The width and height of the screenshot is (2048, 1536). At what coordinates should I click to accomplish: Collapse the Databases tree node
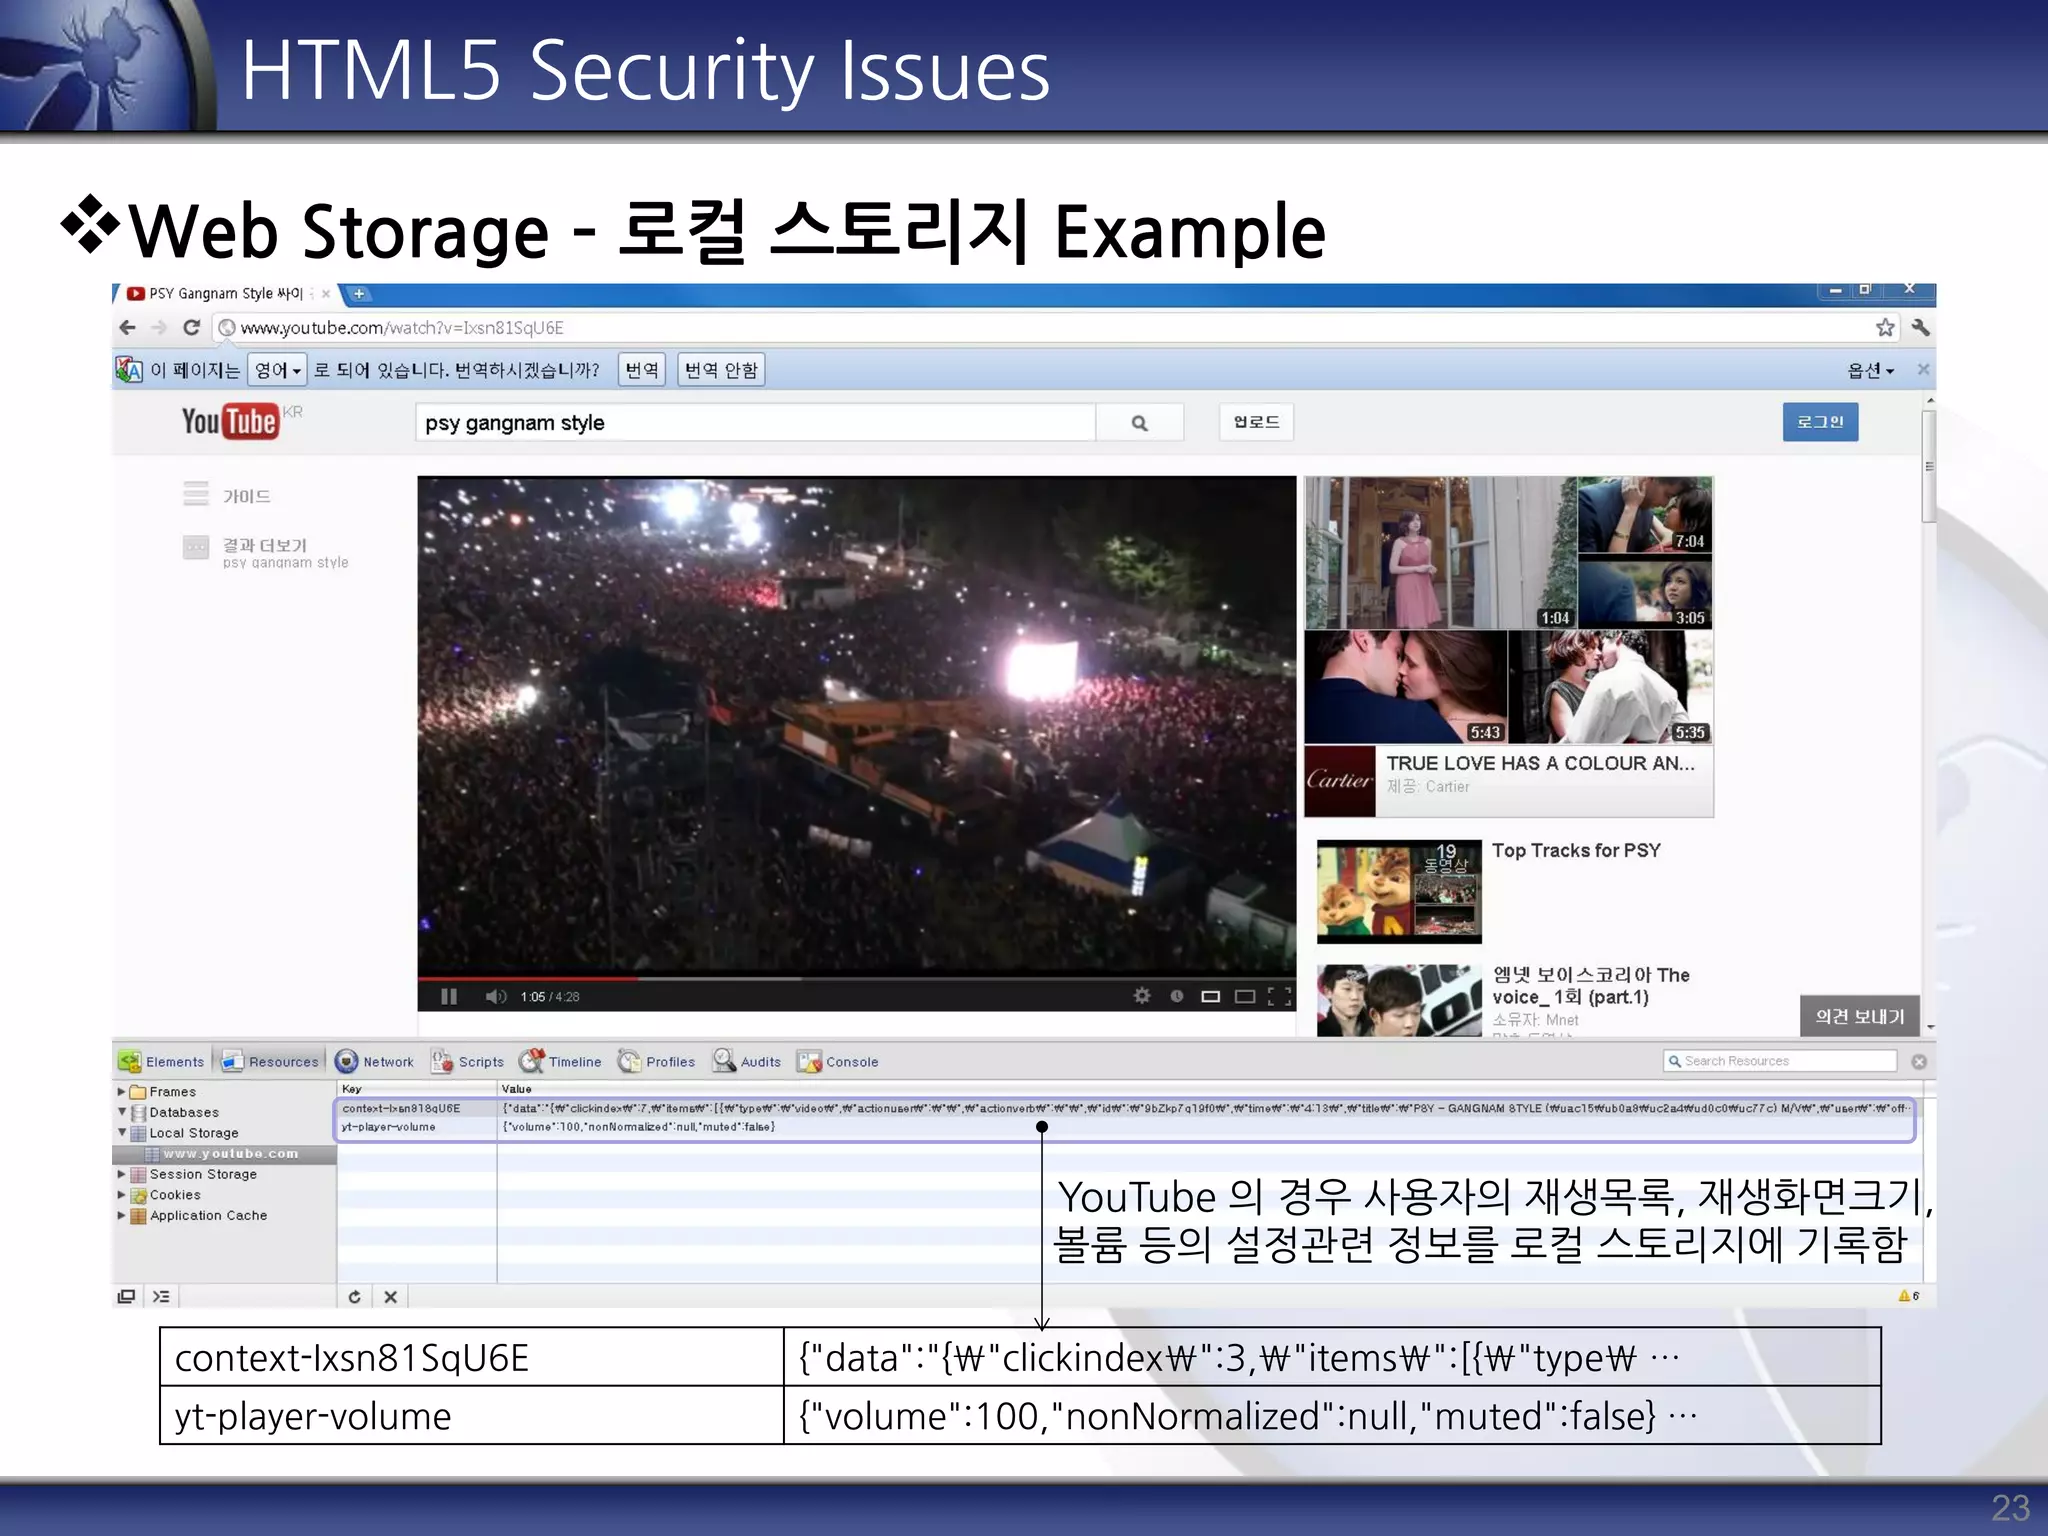[122, 1112]
